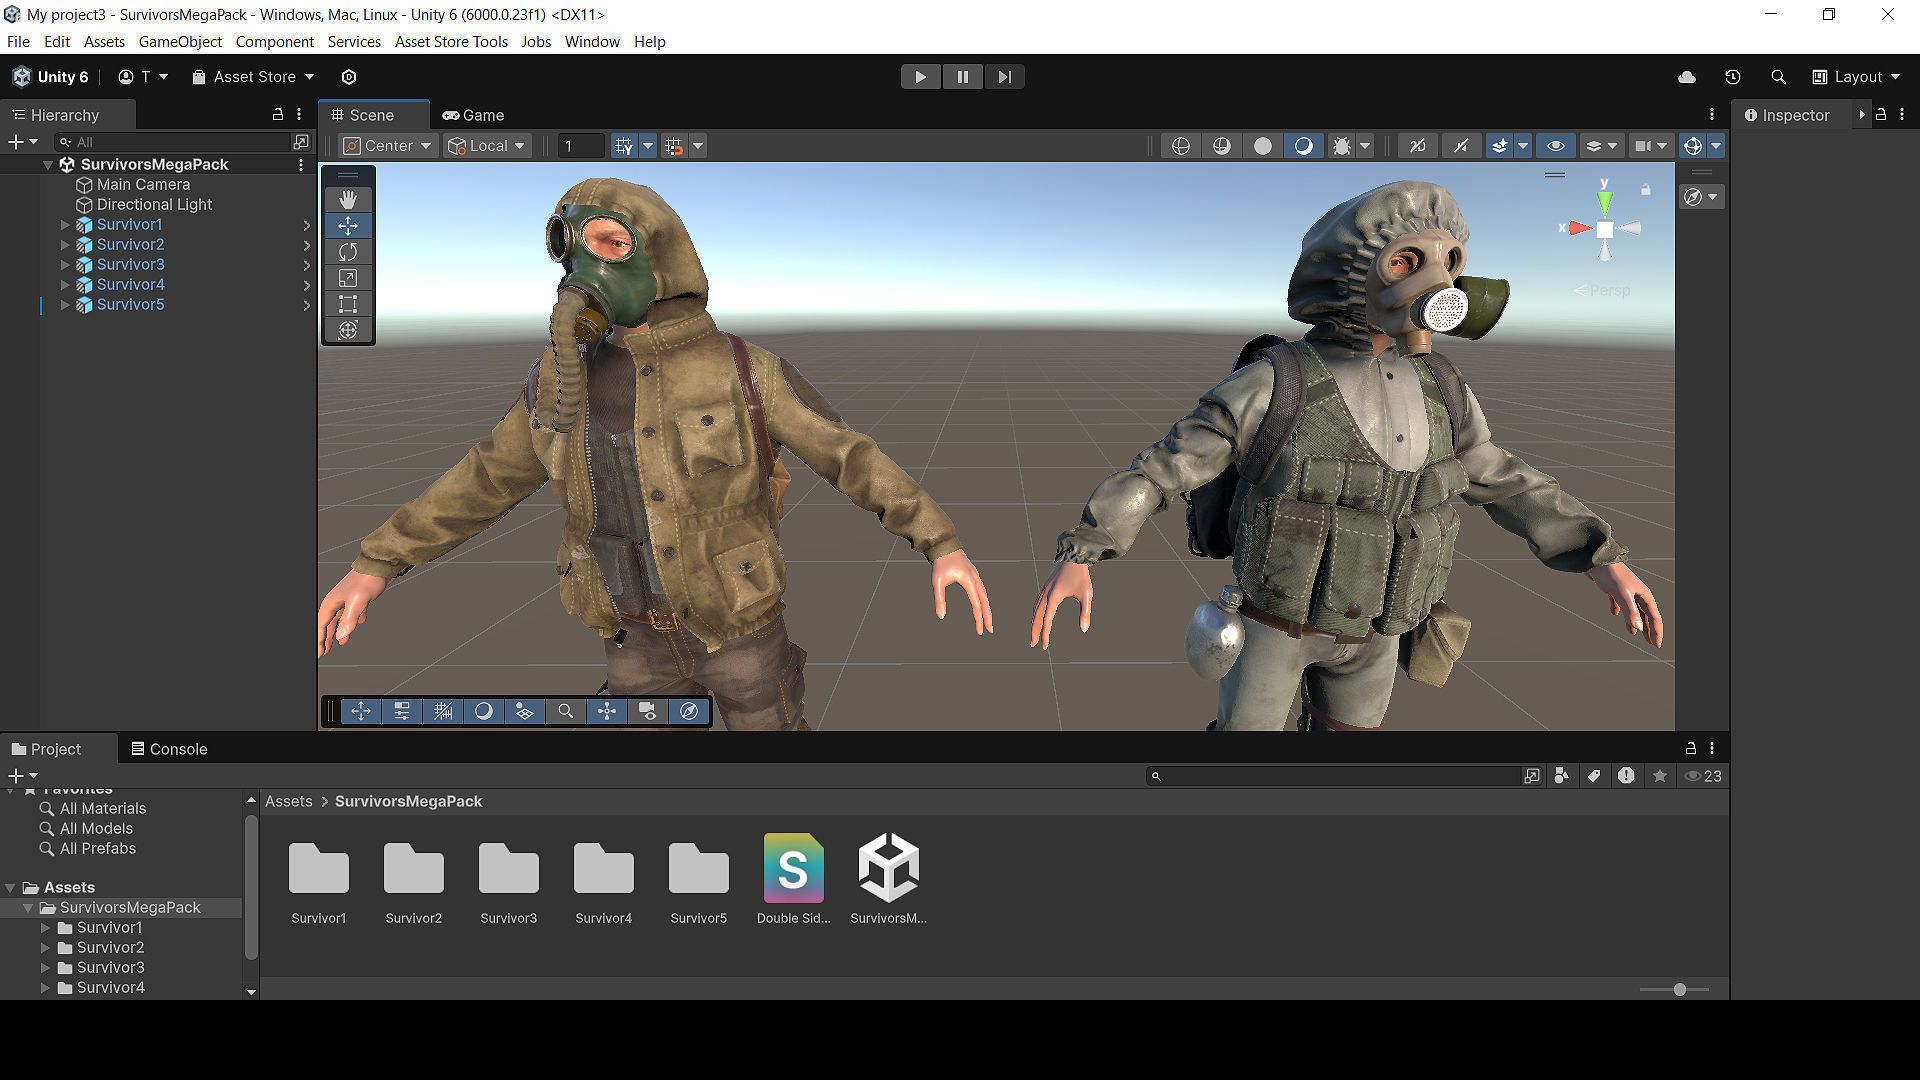
Task: Click the snap increment icon in scene toolbar
Action: 674,146
